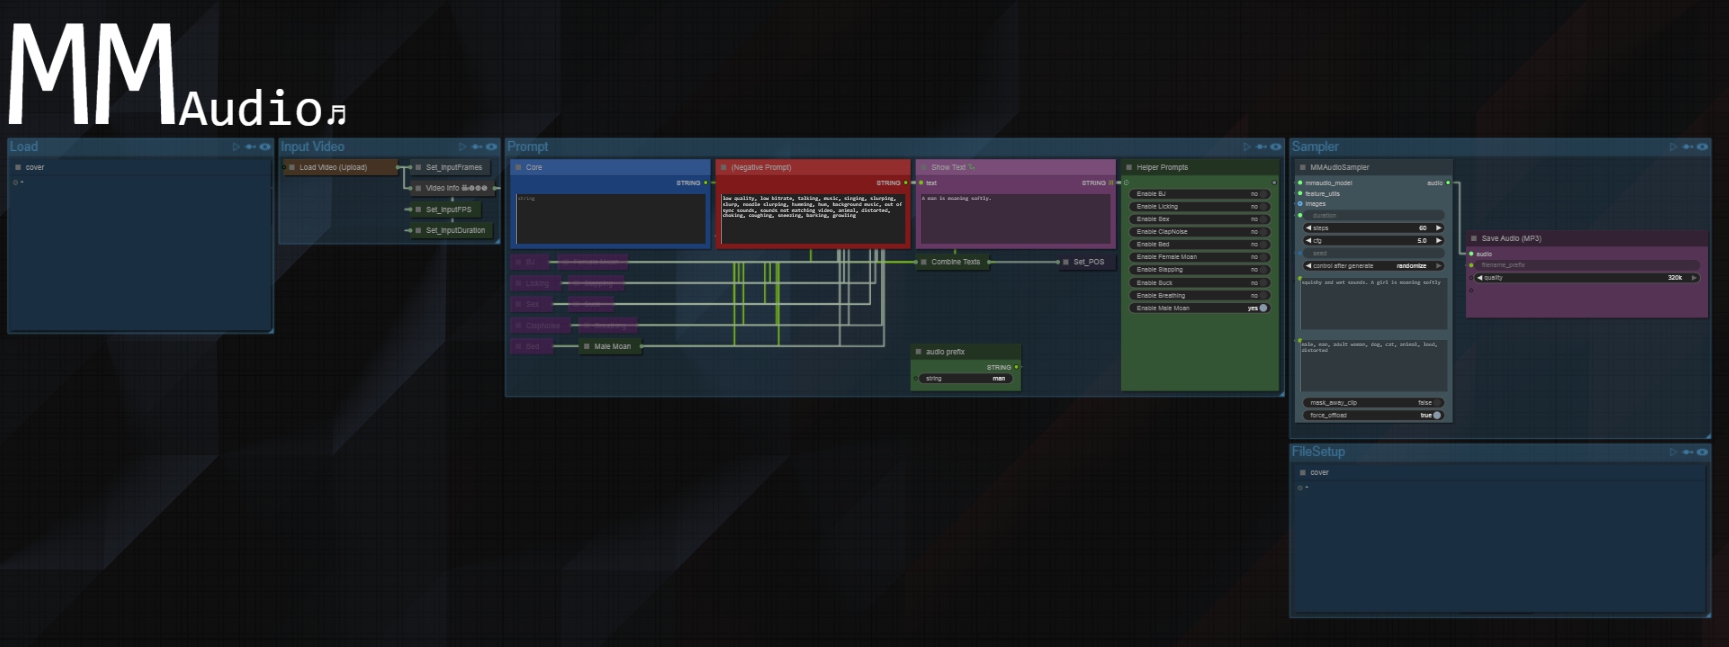This screenshot has height=647, width=1729.
Task: Bypass the Load group nodes icon
Action: pyautogui.click(x=250, y=147)
